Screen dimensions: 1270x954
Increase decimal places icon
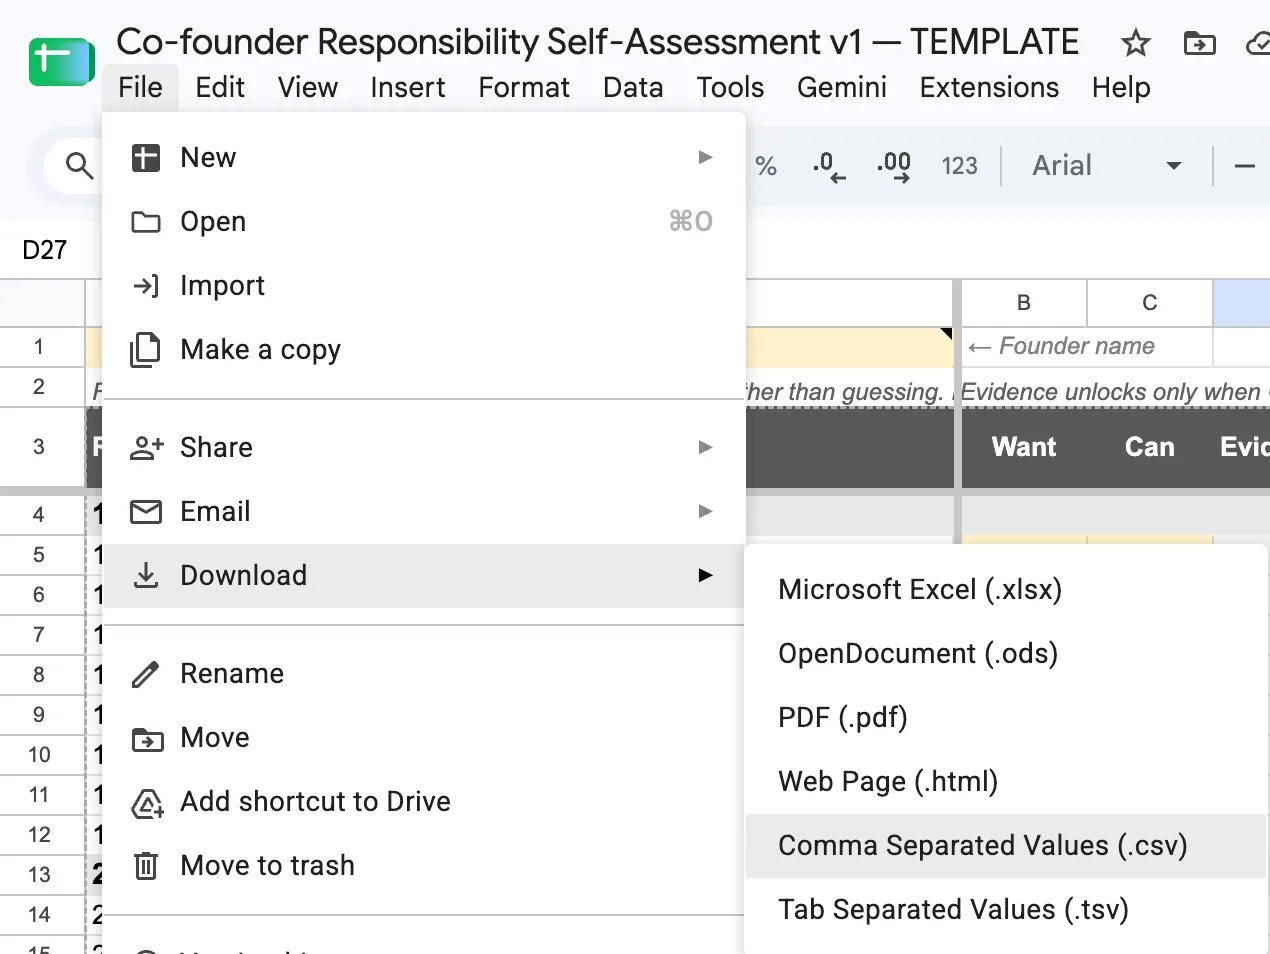coord(894,166)
